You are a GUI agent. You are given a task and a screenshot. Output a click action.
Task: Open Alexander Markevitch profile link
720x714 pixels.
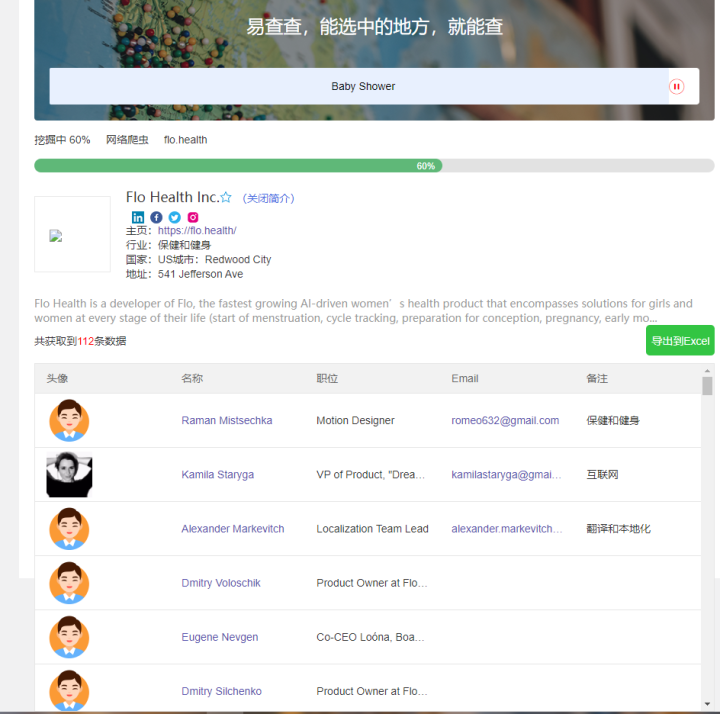point(233,529)
